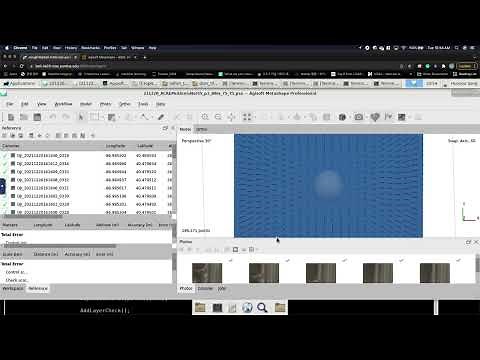Open the web browser globe icon in the dock

[x=247, y=308]
